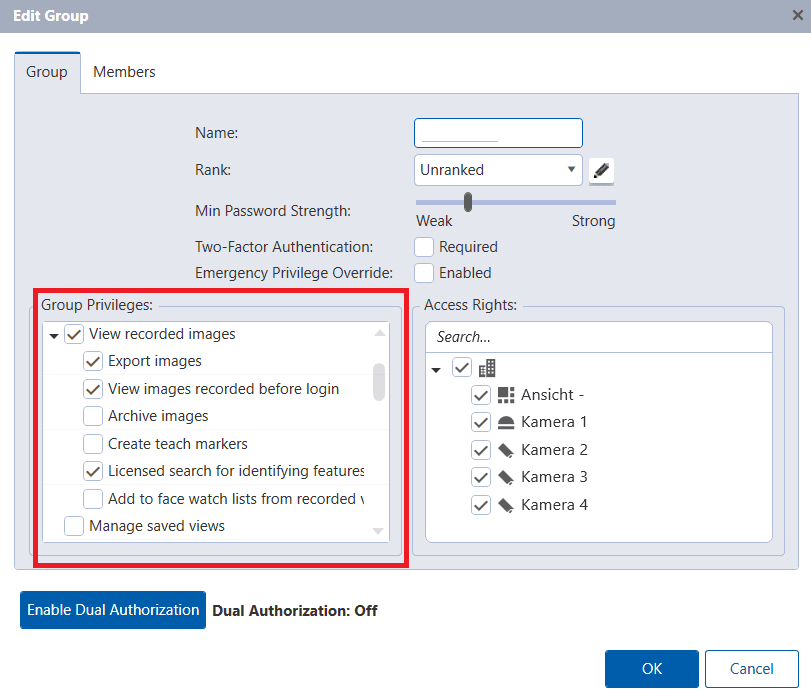The image size is (811, 695).
Task: Close the Edit Group dialog with X
Action: (795, 16)
